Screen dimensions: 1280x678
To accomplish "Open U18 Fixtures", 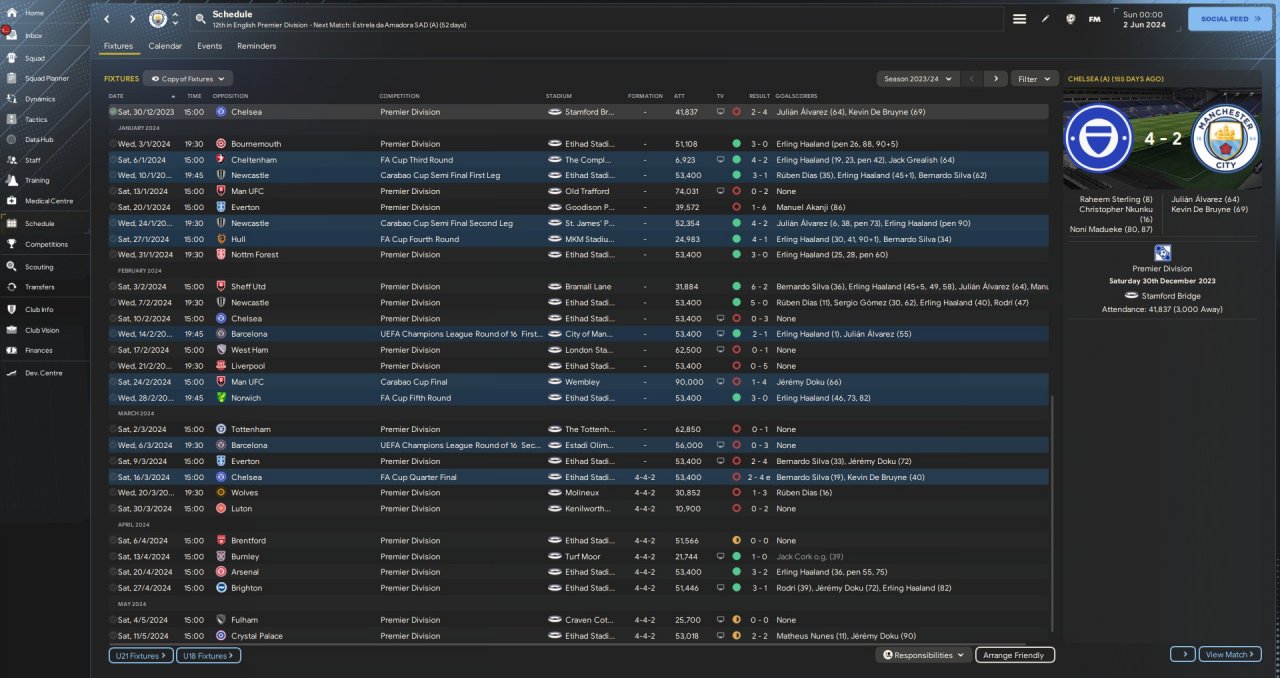I will point(209,655).
